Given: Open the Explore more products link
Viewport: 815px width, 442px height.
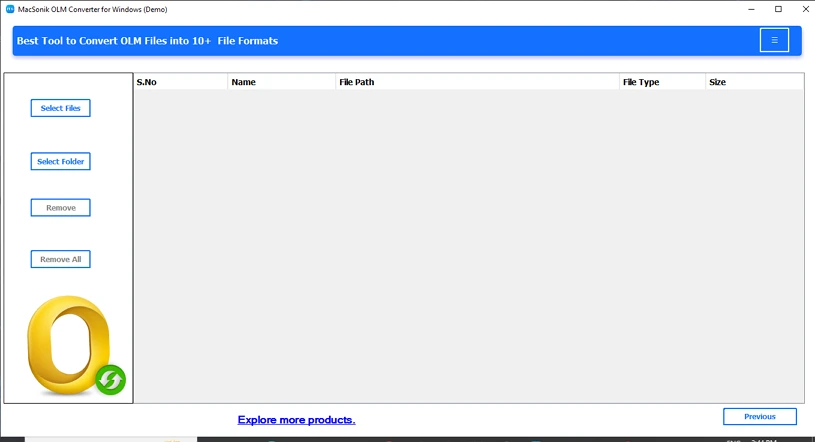Looking at the screenshot, I should coord(296,420).
